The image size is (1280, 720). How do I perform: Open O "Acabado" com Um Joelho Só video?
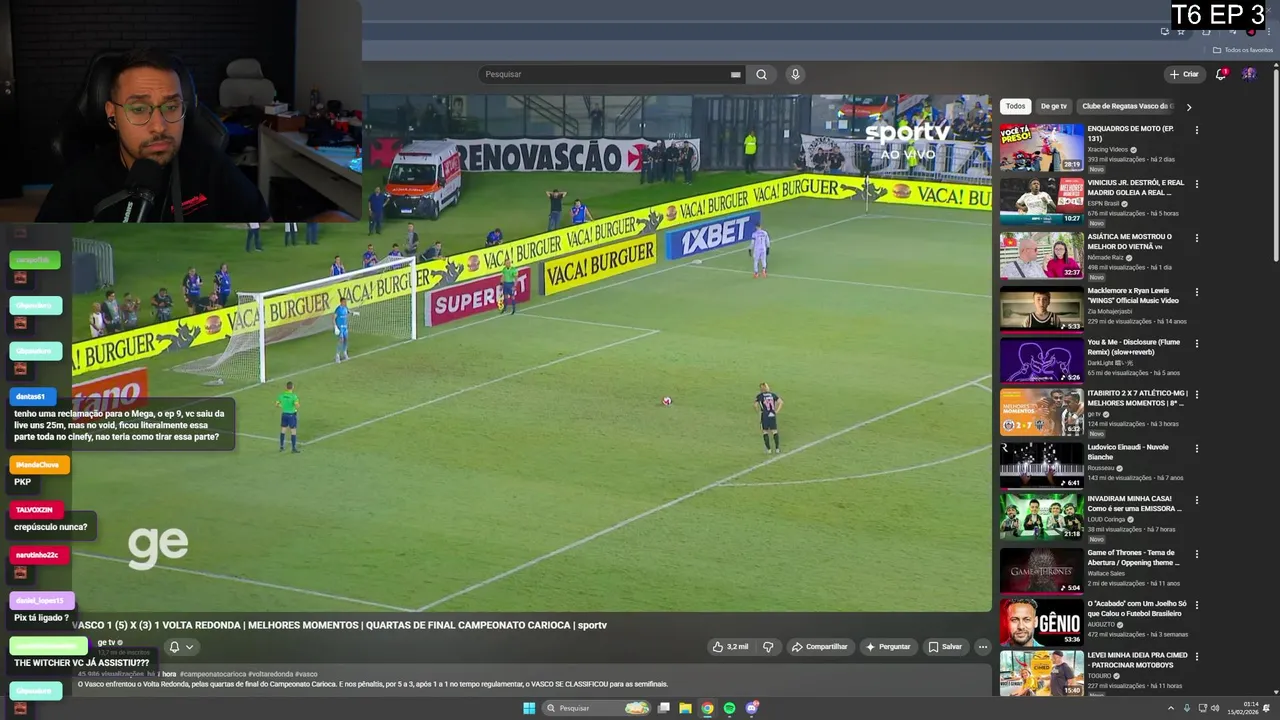1042,621
